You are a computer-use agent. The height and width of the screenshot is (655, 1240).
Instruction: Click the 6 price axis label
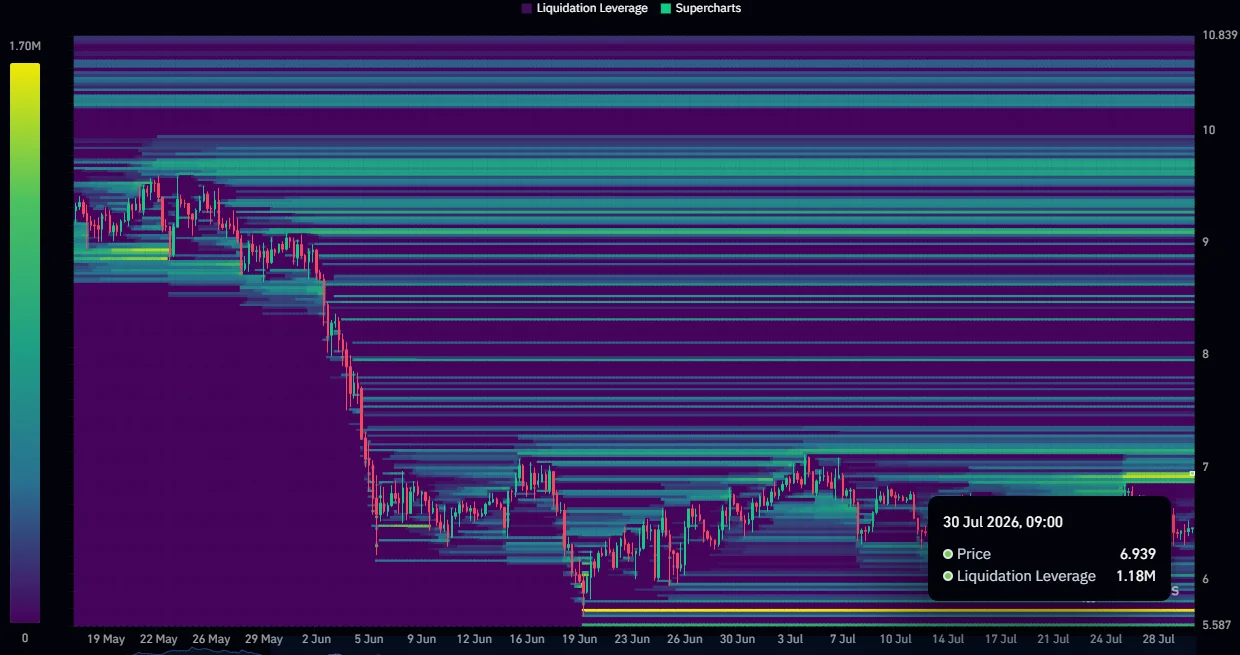(1205, 579)
